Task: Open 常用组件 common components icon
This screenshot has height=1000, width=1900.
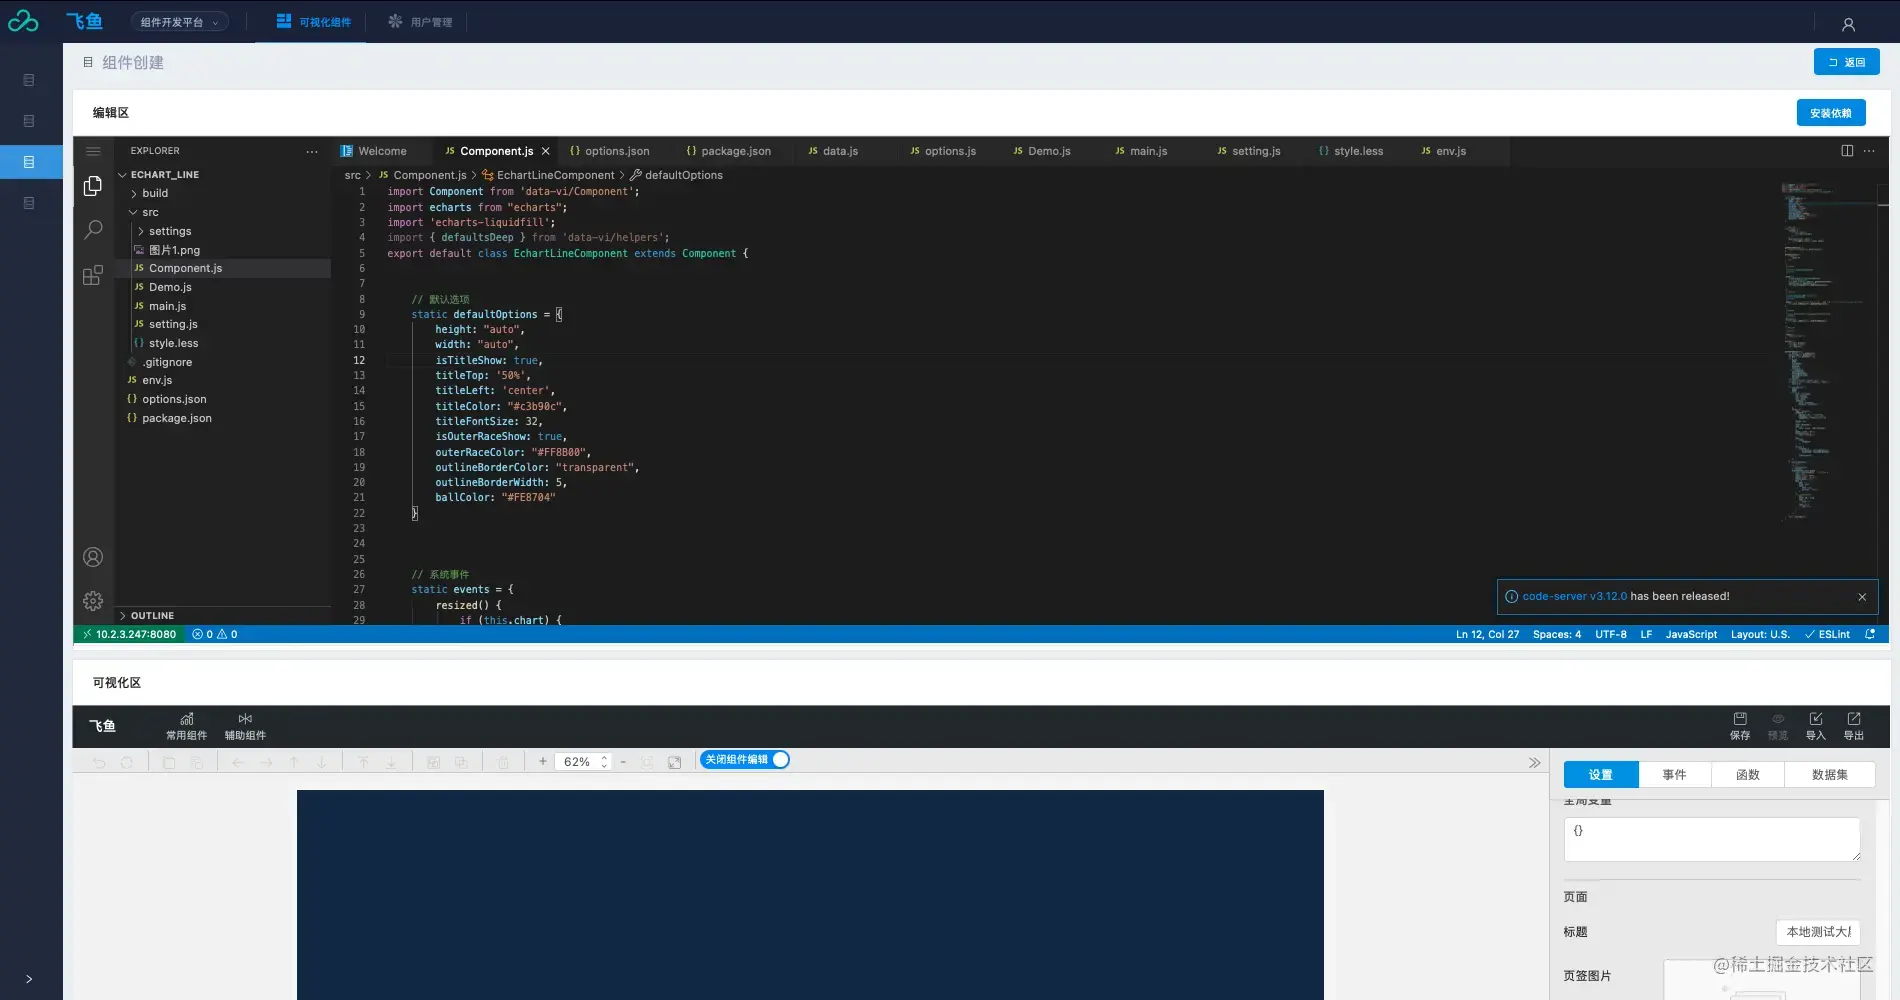Action: 187,726
